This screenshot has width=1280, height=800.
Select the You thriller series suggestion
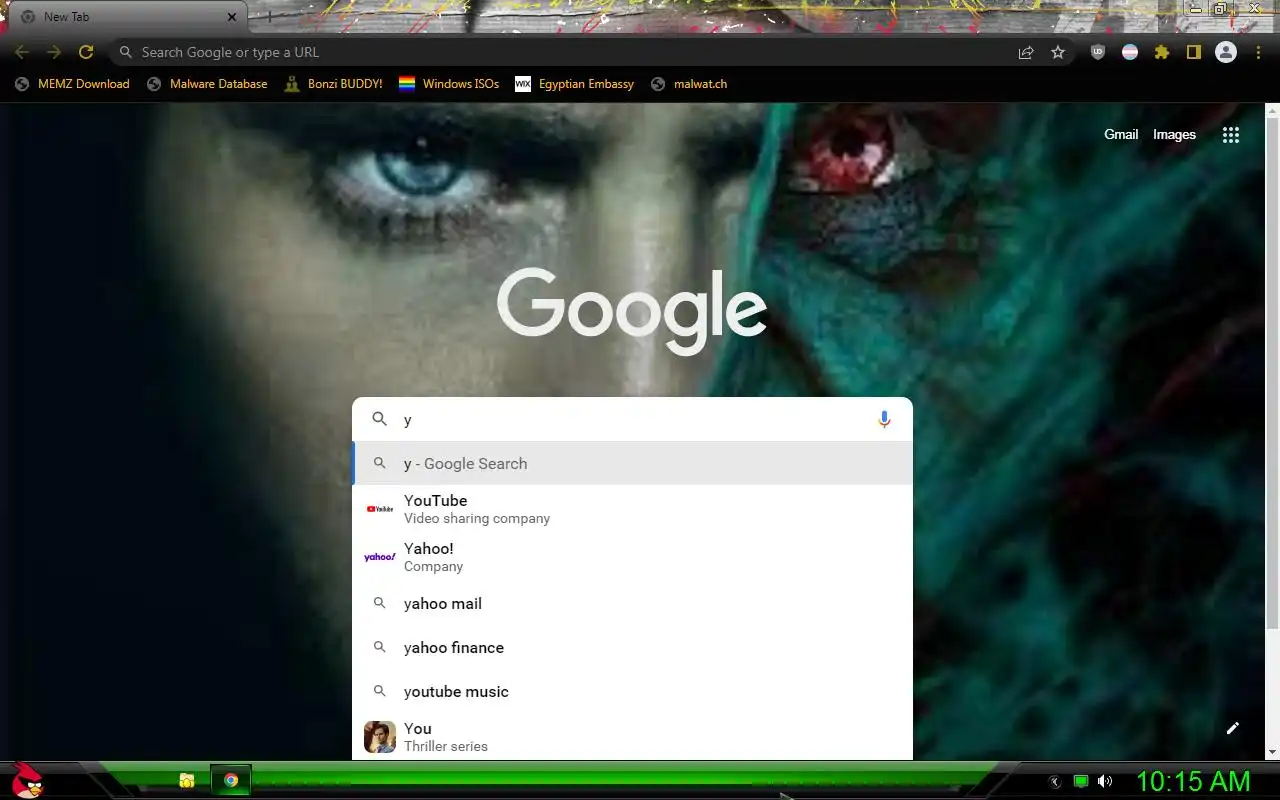pyautogui.click(x=632, y=737)
